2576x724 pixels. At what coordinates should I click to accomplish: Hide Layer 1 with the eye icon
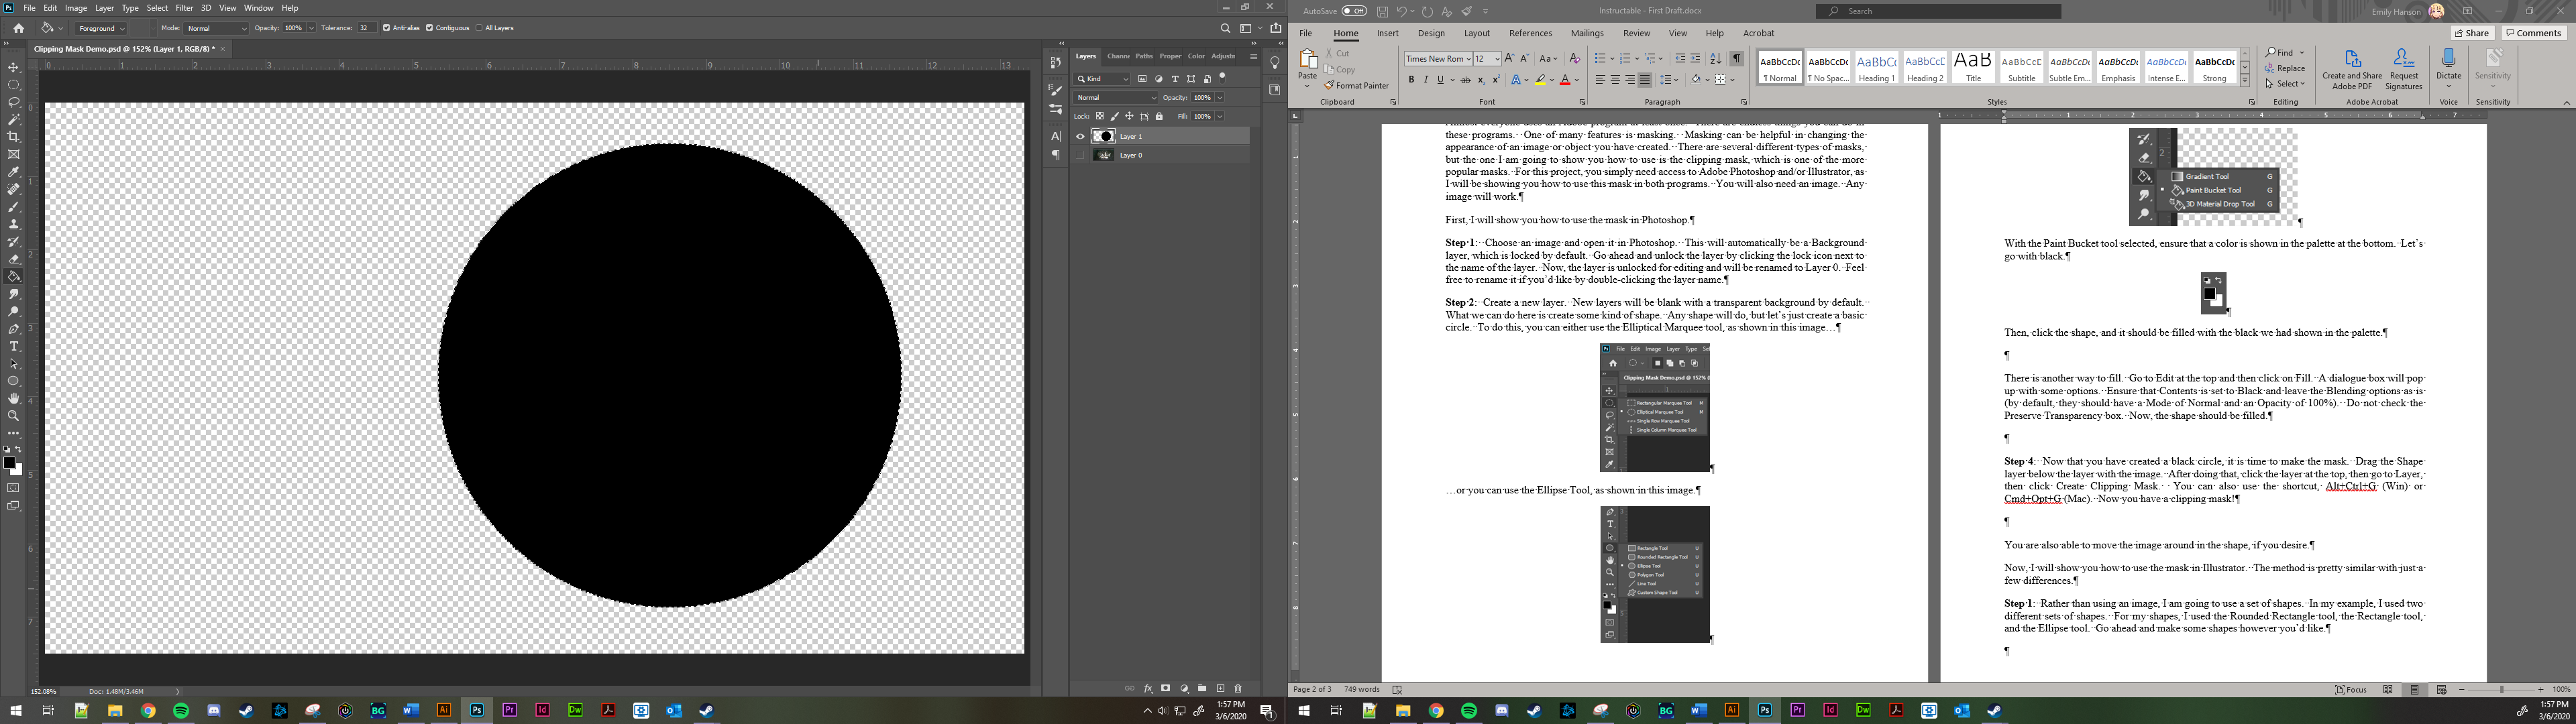click(x=1080, y=136)
